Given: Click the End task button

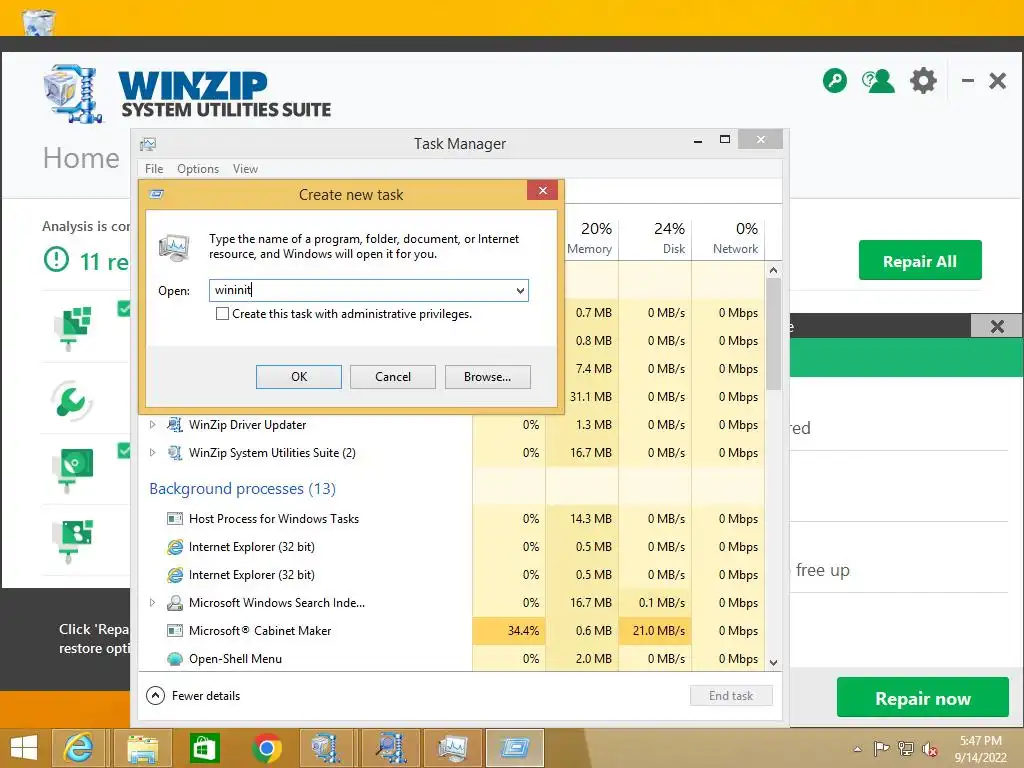Looking at the screenshot, I should click(x=731, y=696).
